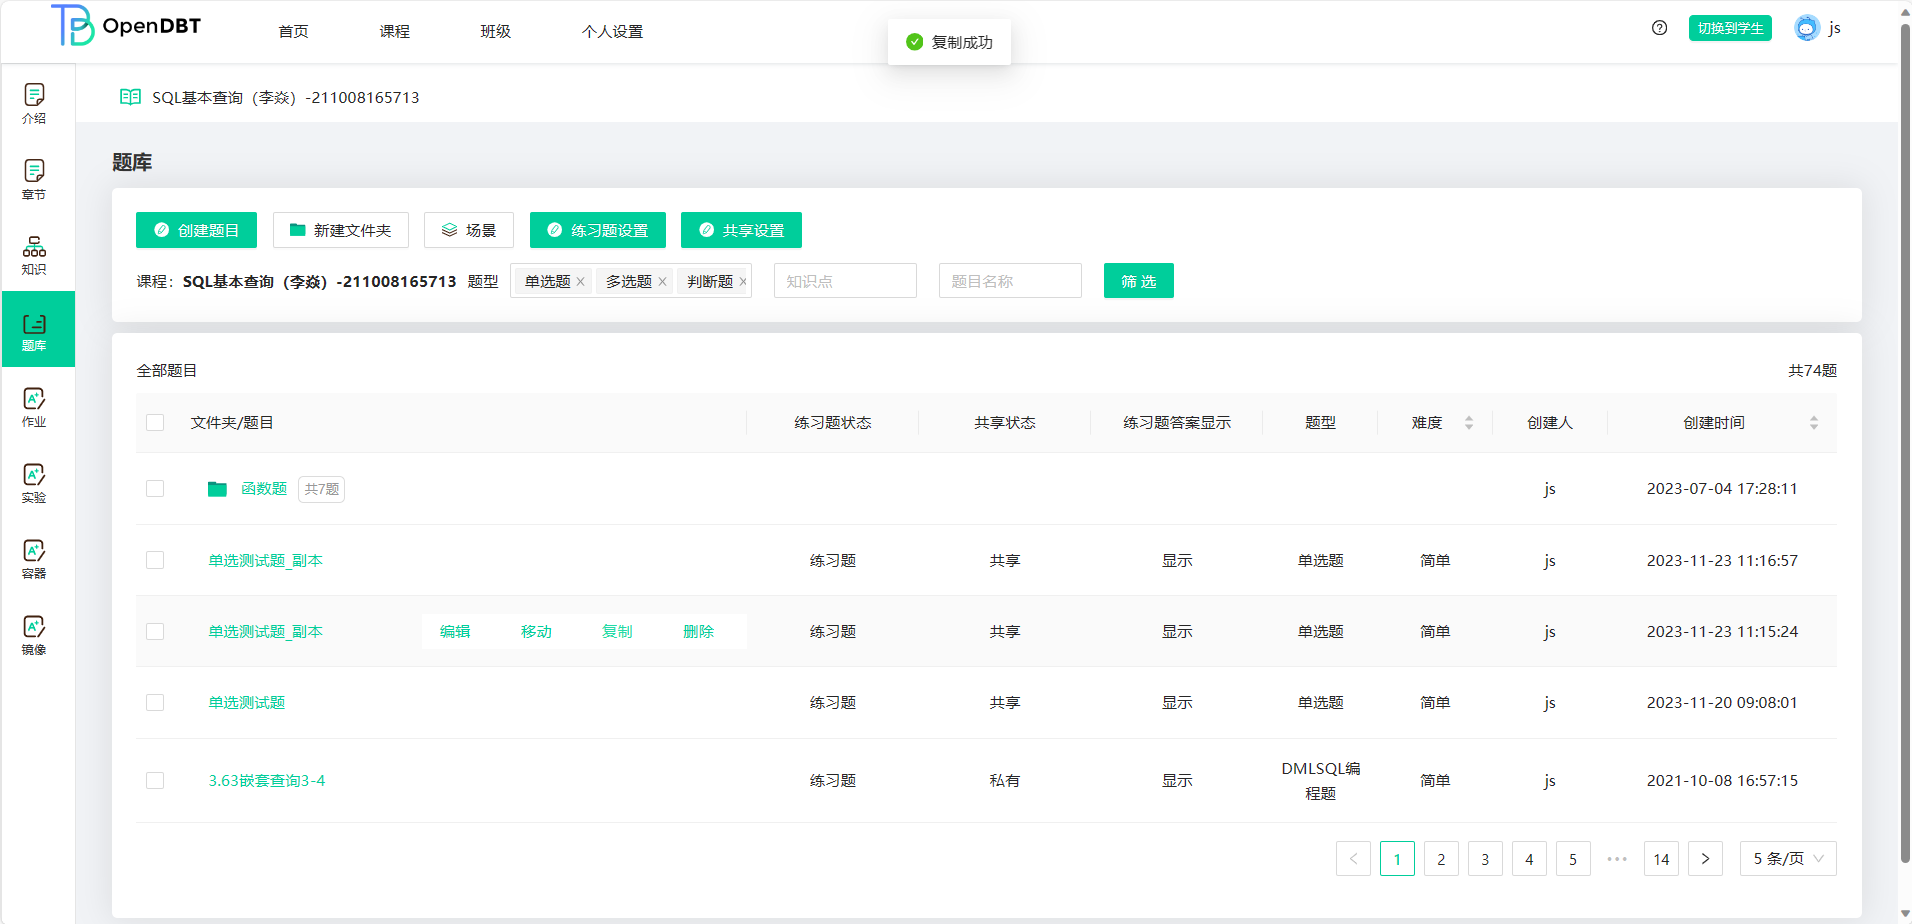Click the 私有 share status cell
Viewport: 1912px width, 924px height.
tap(1005, 781)
